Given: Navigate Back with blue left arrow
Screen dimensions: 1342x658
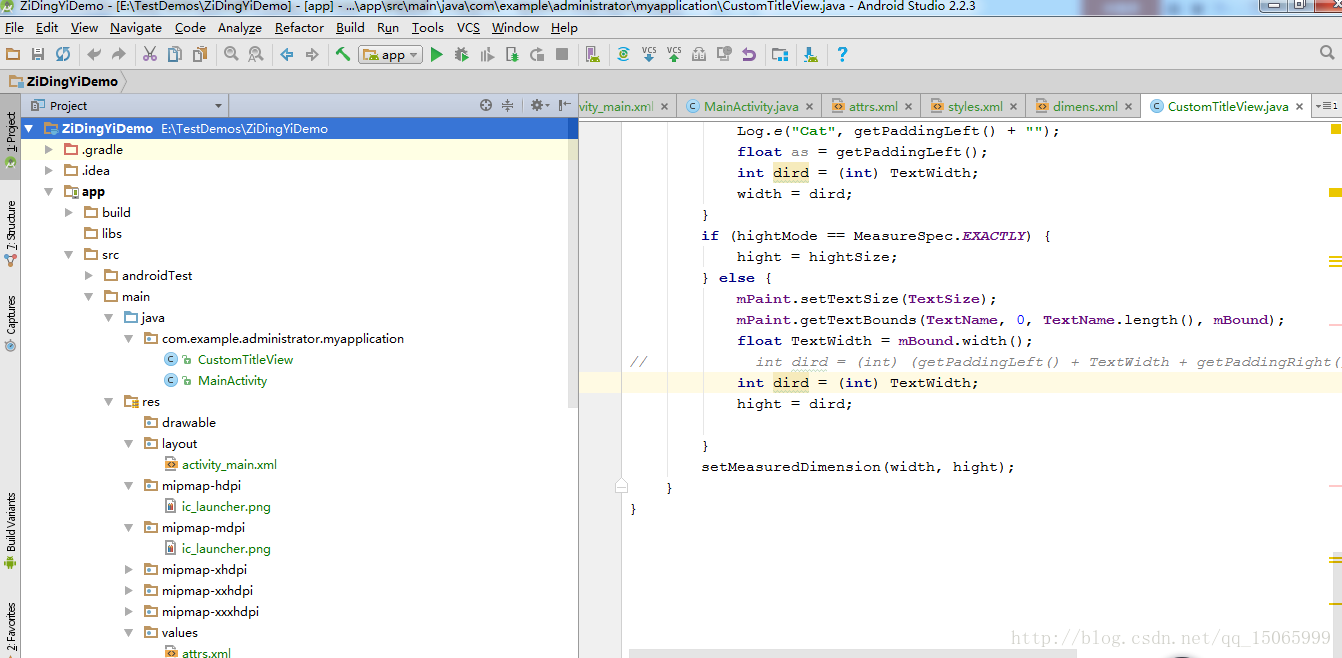Looking at the screenshot, I should point(287,54).
